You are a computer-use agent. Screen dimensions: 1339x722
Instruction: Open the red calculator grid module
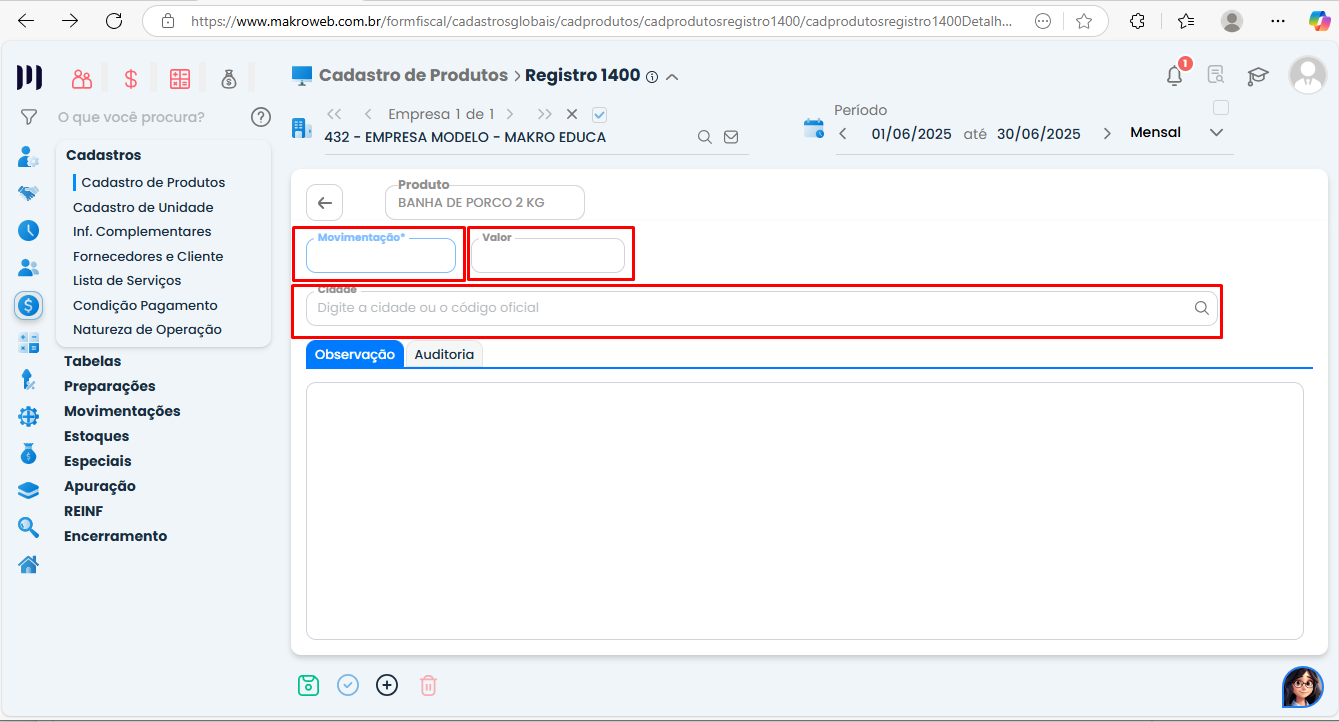(180, 79)
